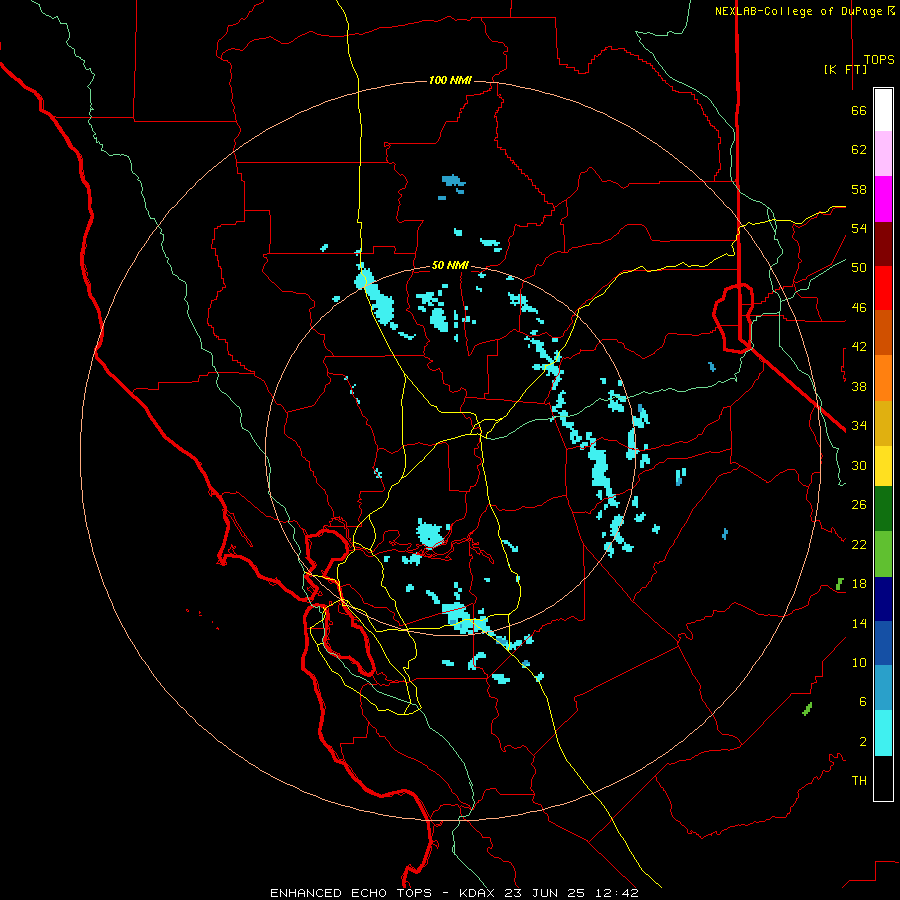
Task: Click the TOPS legend title
Action: tap(879, 59)
